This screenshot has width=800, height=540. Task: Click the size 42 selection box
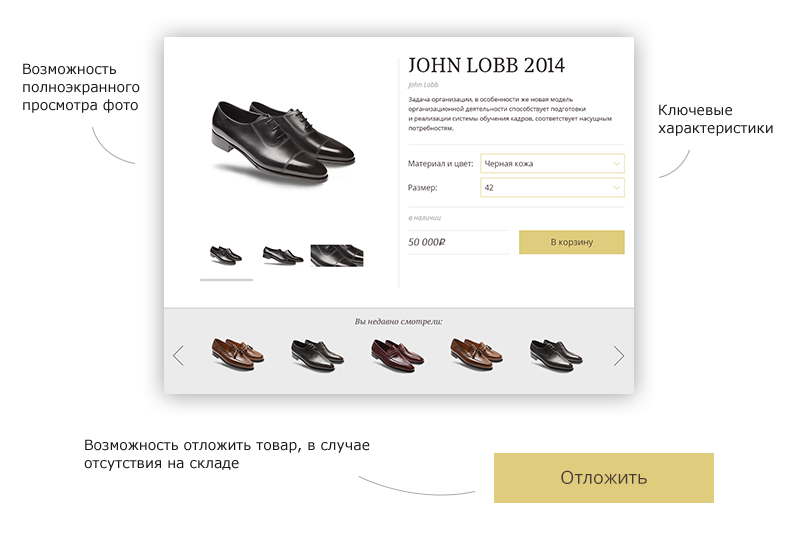(552, 188)
